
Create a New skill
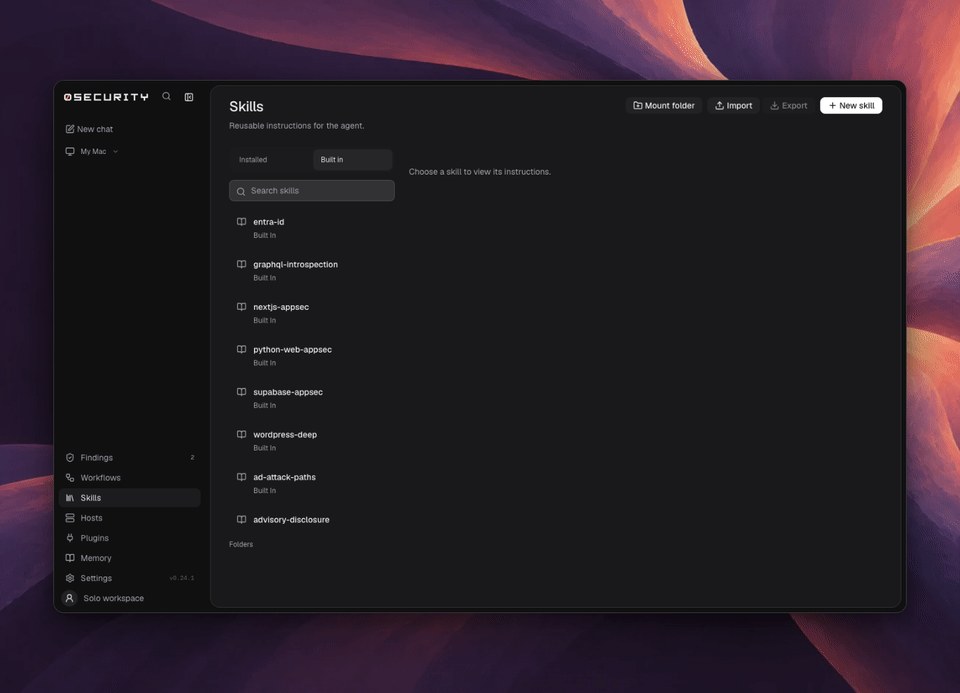tap(851, 105)
